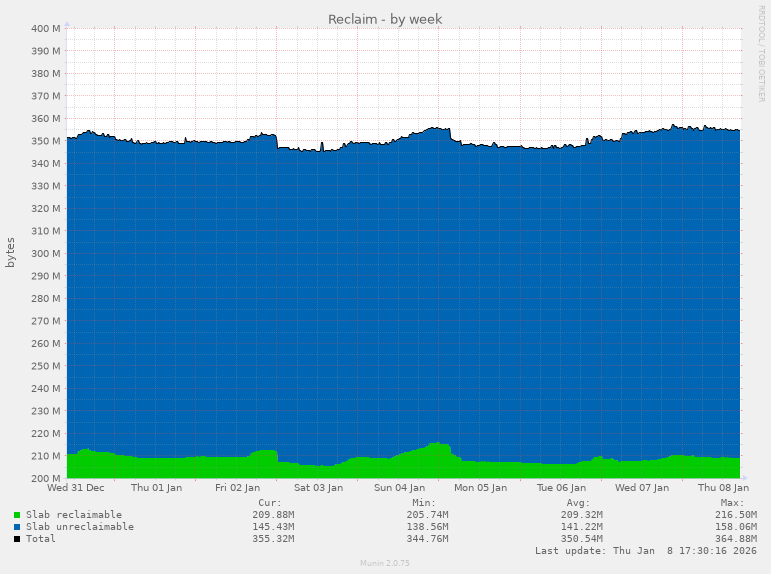Click the 'Slab reclaimable' legend label
Image resolution: width=771 pixels, height=574 pixels.
74,515
